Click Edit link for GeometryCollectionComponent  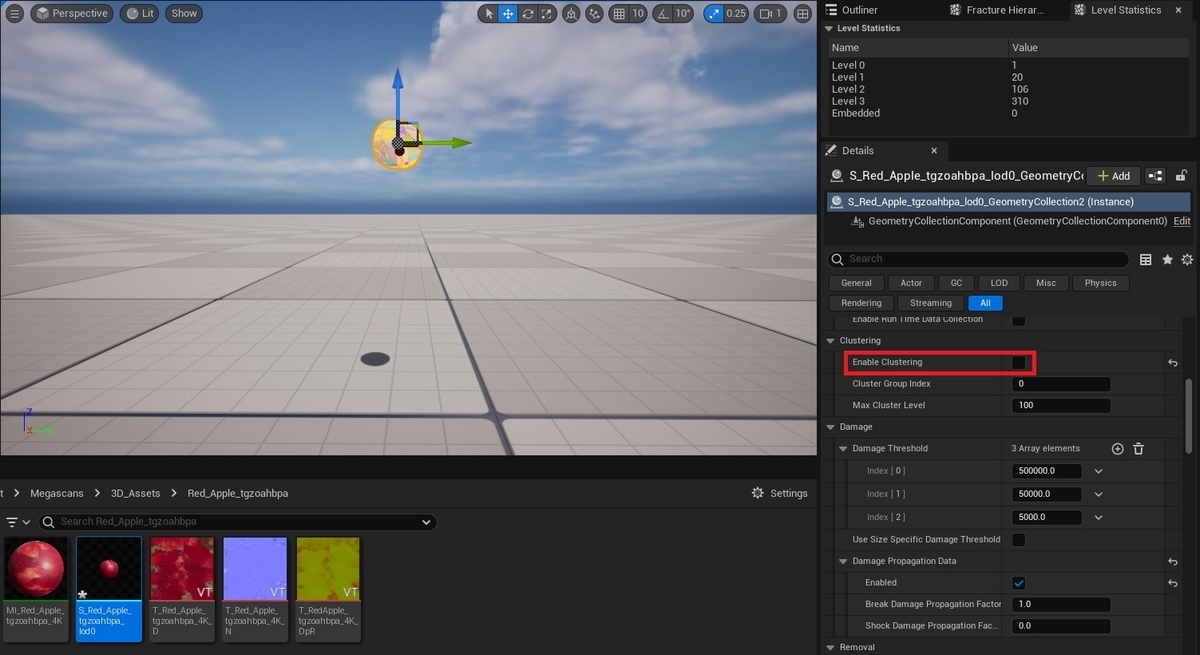click(x=1181, y=221)
